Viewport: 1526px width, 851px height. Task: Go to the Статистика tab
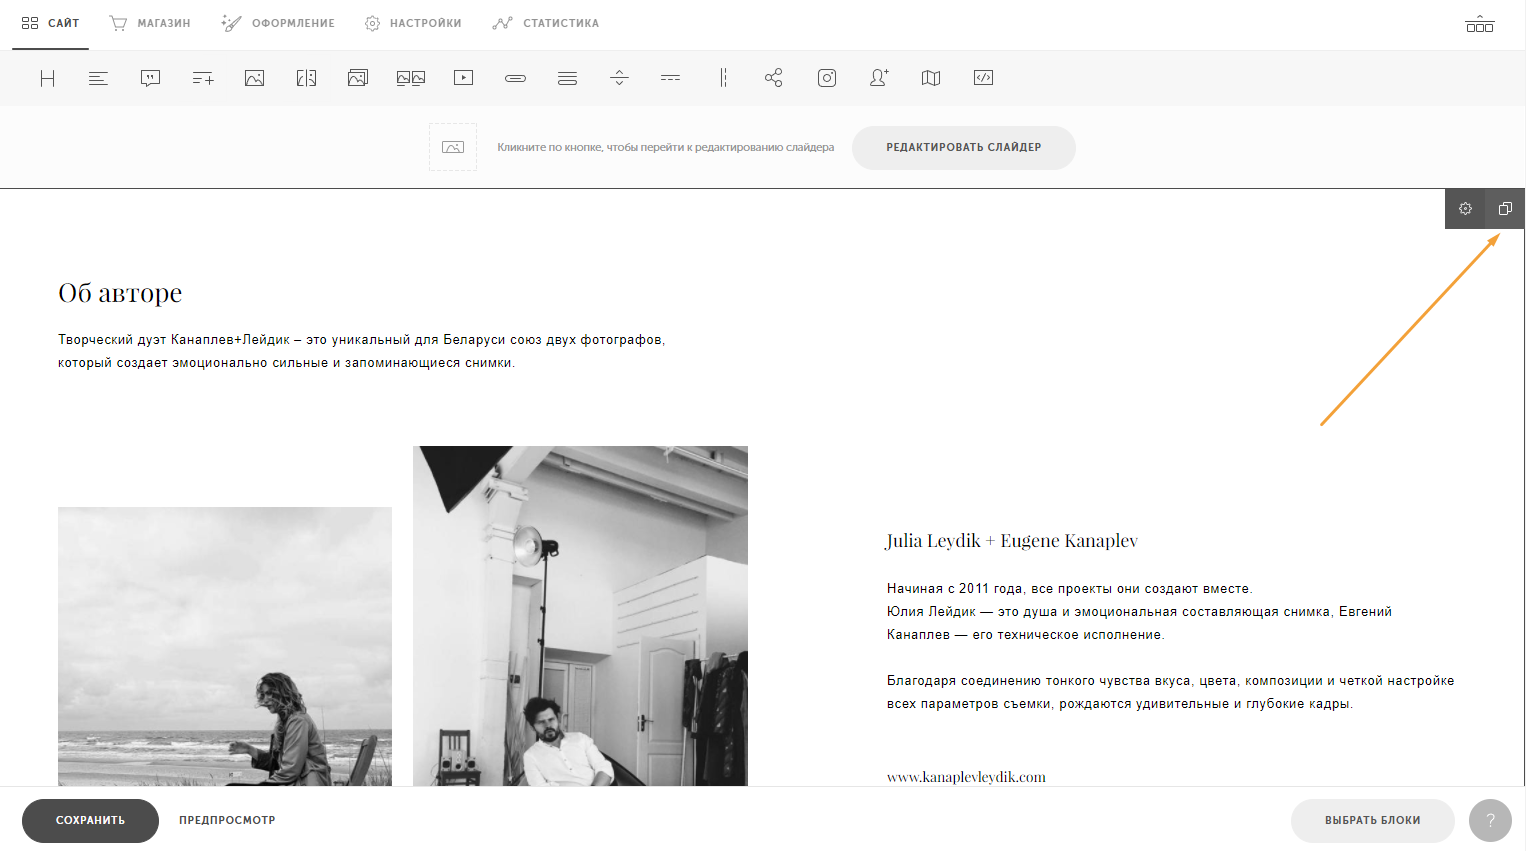[x=546, y=23]
